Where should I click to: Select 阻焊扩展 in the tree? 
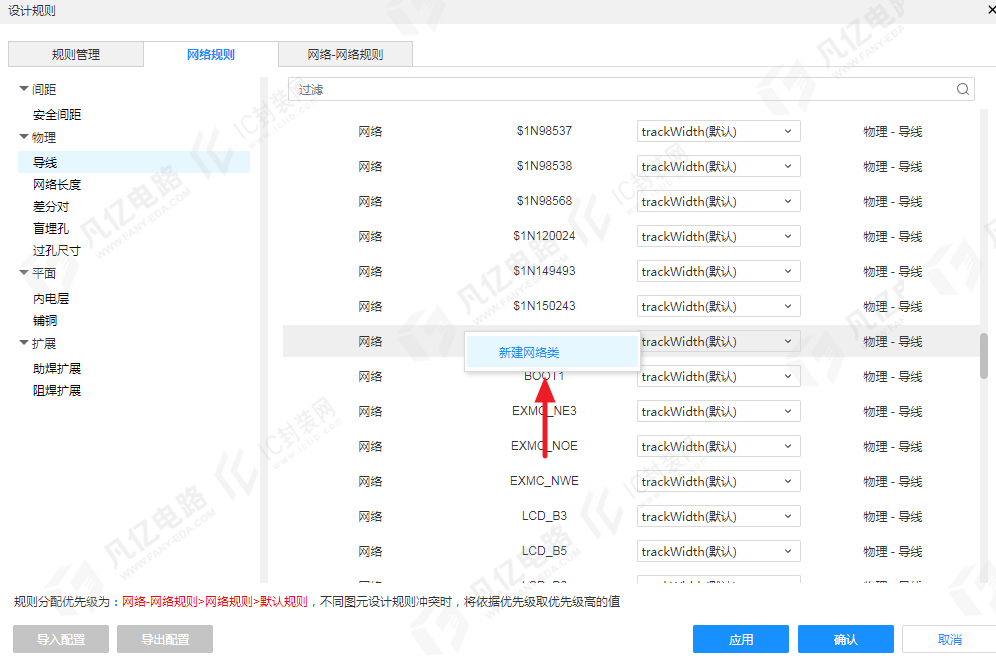click(x=57, y=390)
